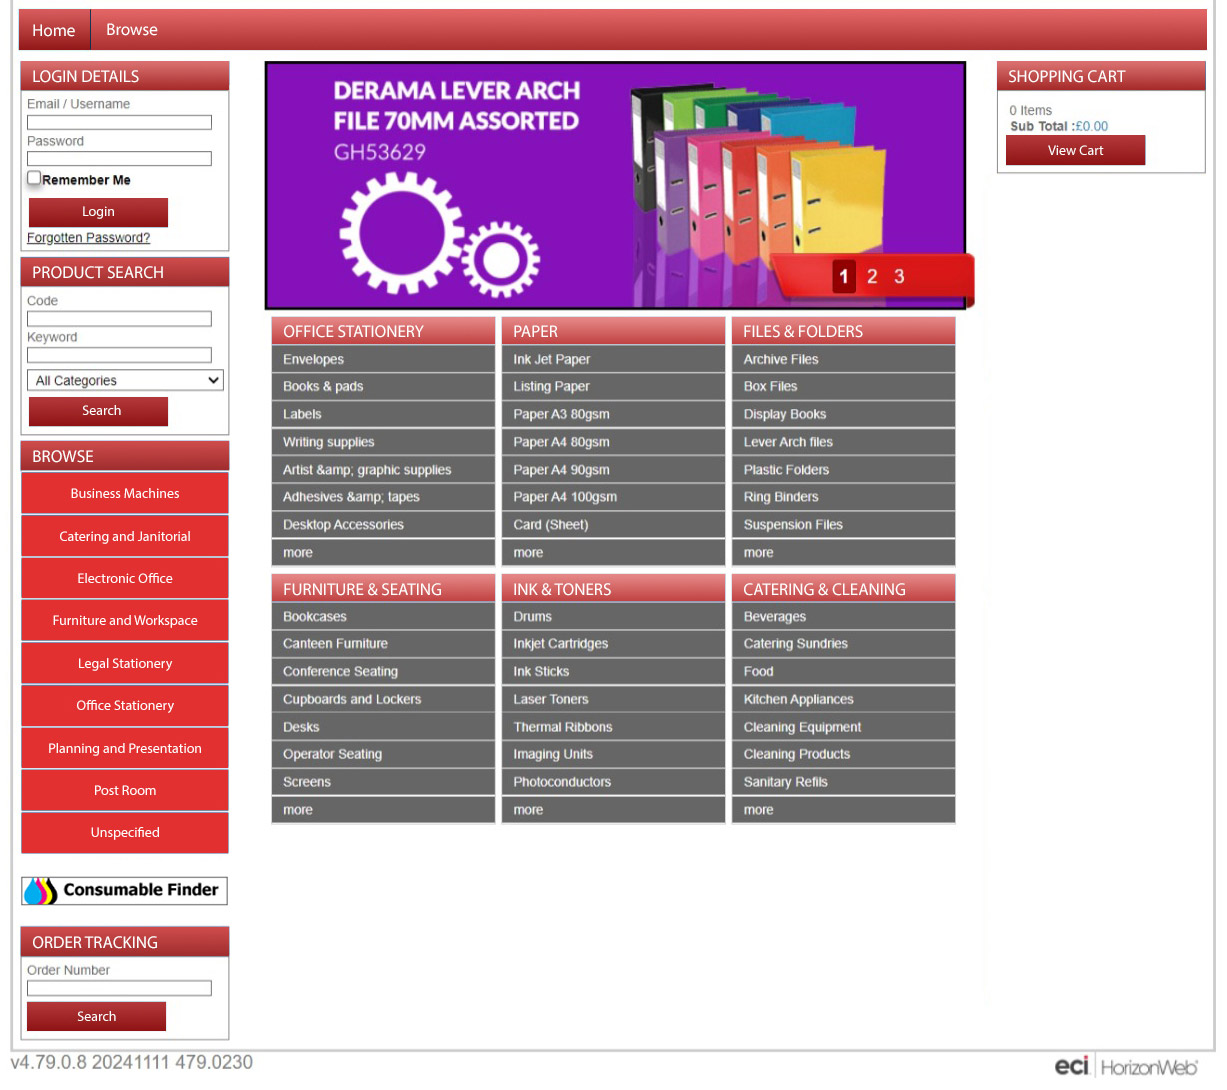This screenshot has height=1090, width=1227.
Task: Focus the Password field
Action: (119, 159)
